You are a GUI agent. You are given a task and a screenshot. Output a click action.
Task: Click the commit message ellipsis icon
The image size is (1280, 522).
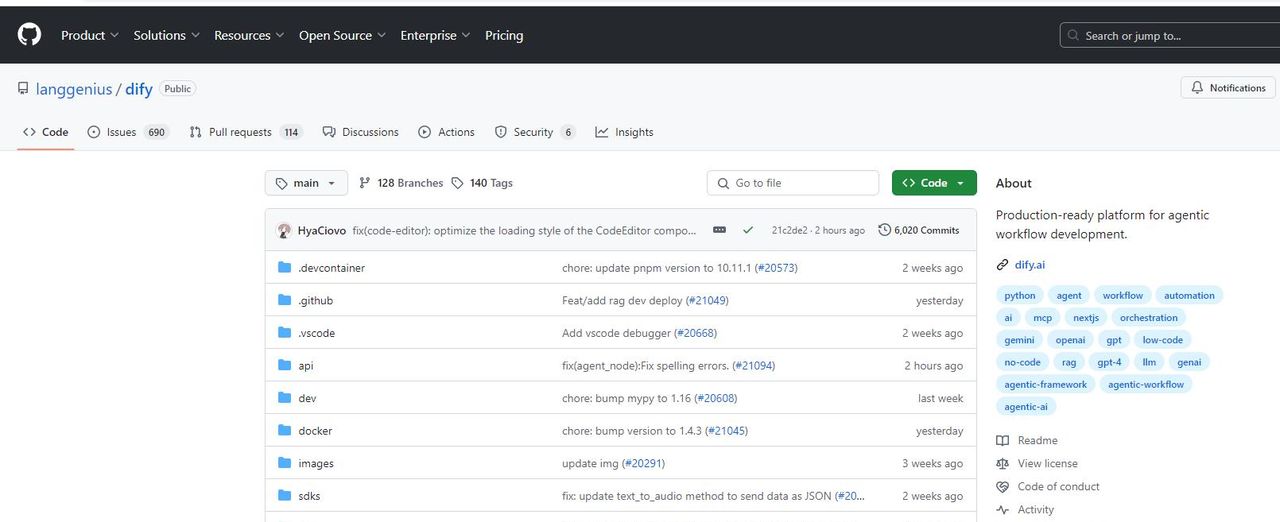pos(719,230)
